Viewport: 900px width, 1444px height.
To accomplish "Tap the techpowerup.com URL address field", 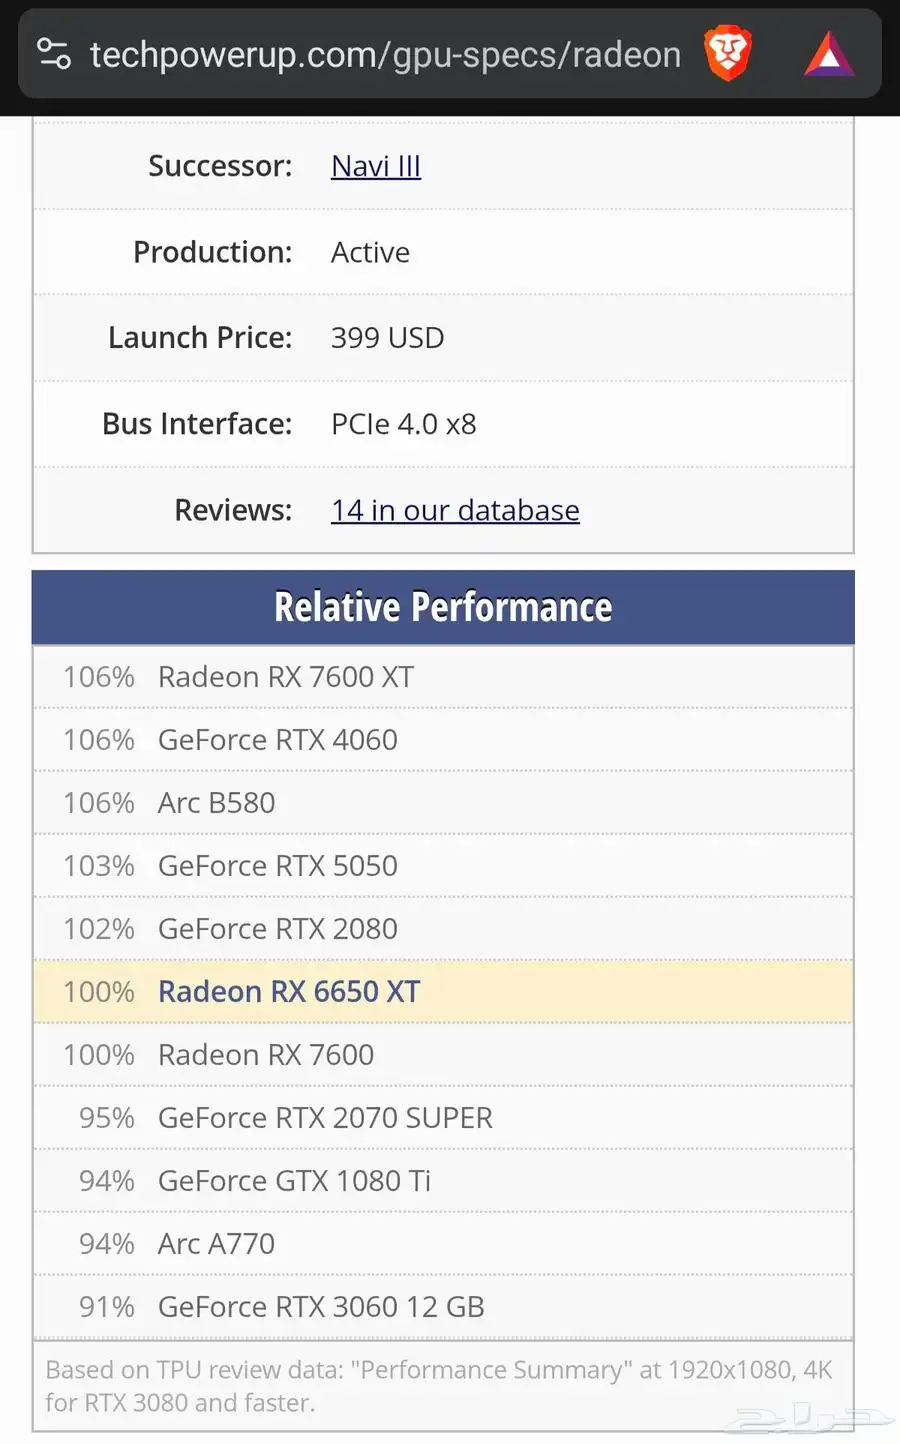I will [385, 54].
